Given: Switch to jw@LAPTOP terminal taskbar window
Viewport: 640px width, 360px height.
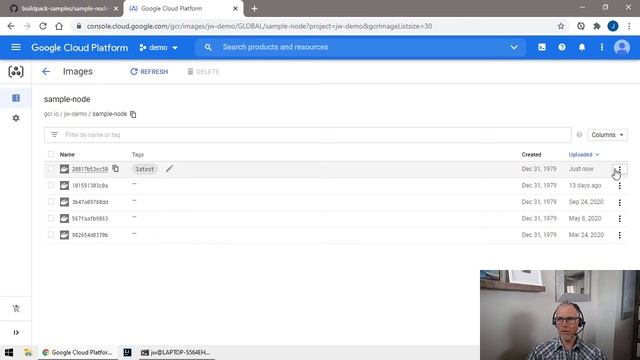Looking at the screenshot, I should tap(176, 353).
